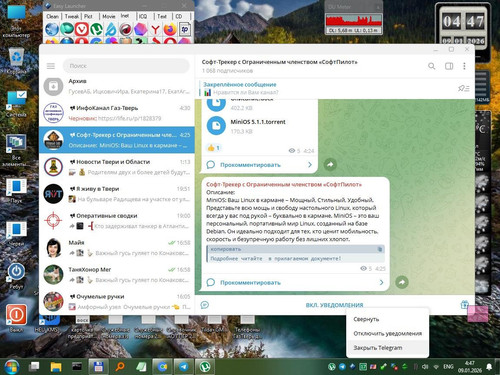This screenshot has height=375, width=500.
Task: Search within the channel using magnifier icon
Action: pos(432,66)
